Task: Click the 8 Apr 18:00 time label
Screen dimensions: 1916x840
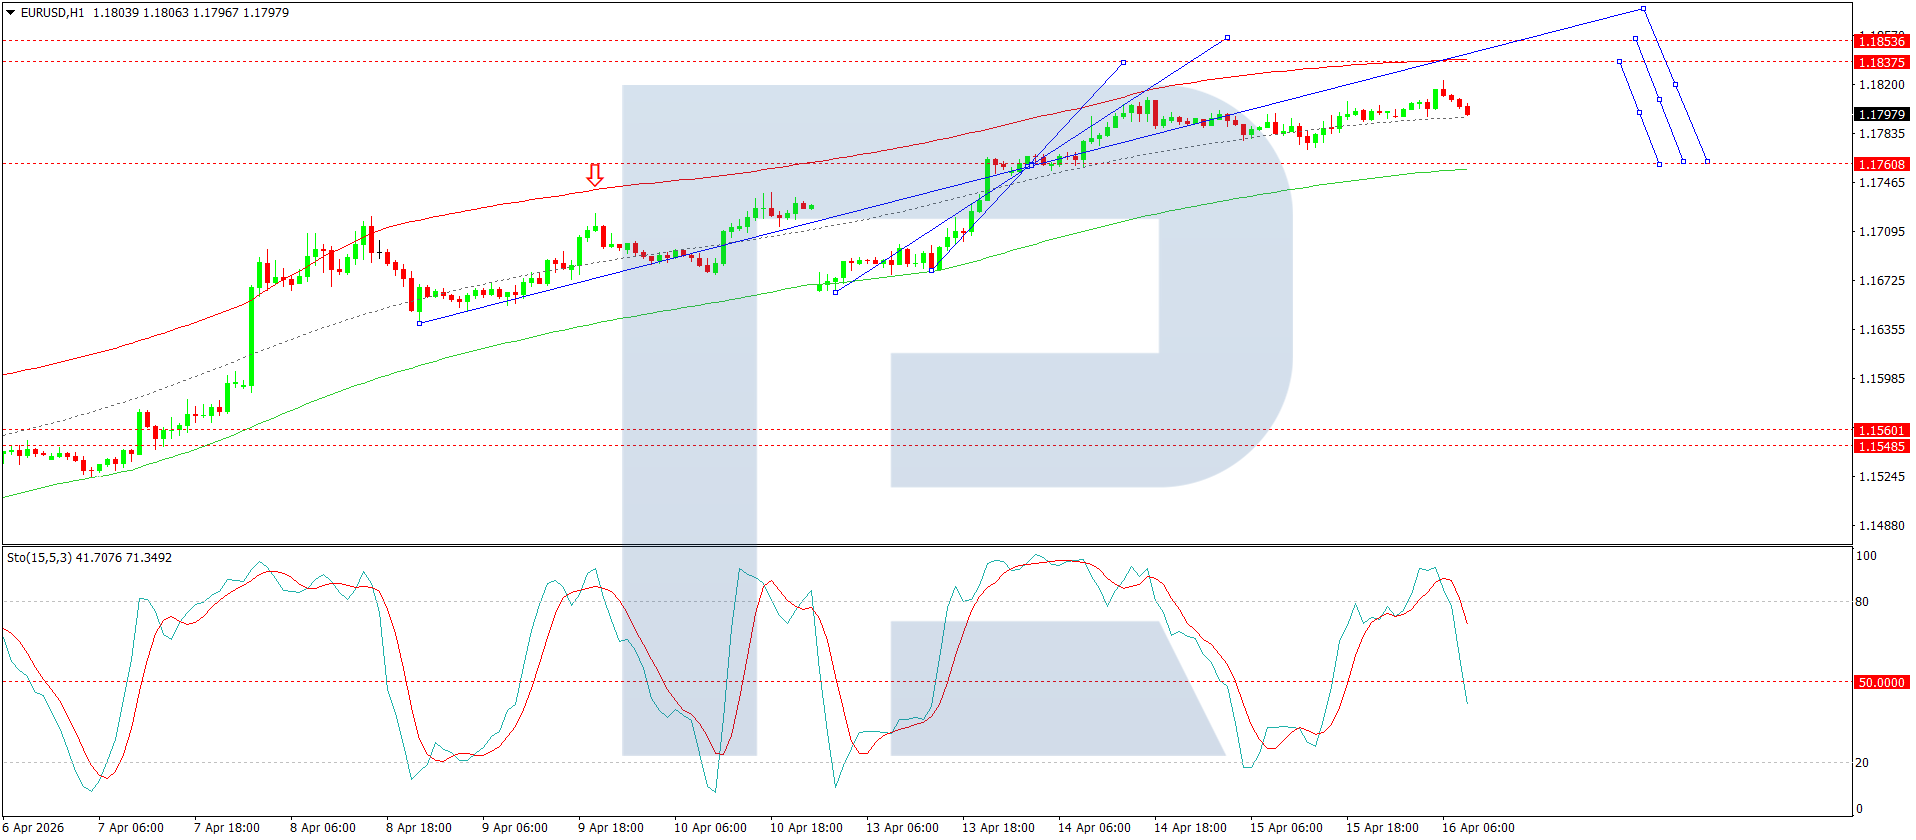Action: point(419,828)
